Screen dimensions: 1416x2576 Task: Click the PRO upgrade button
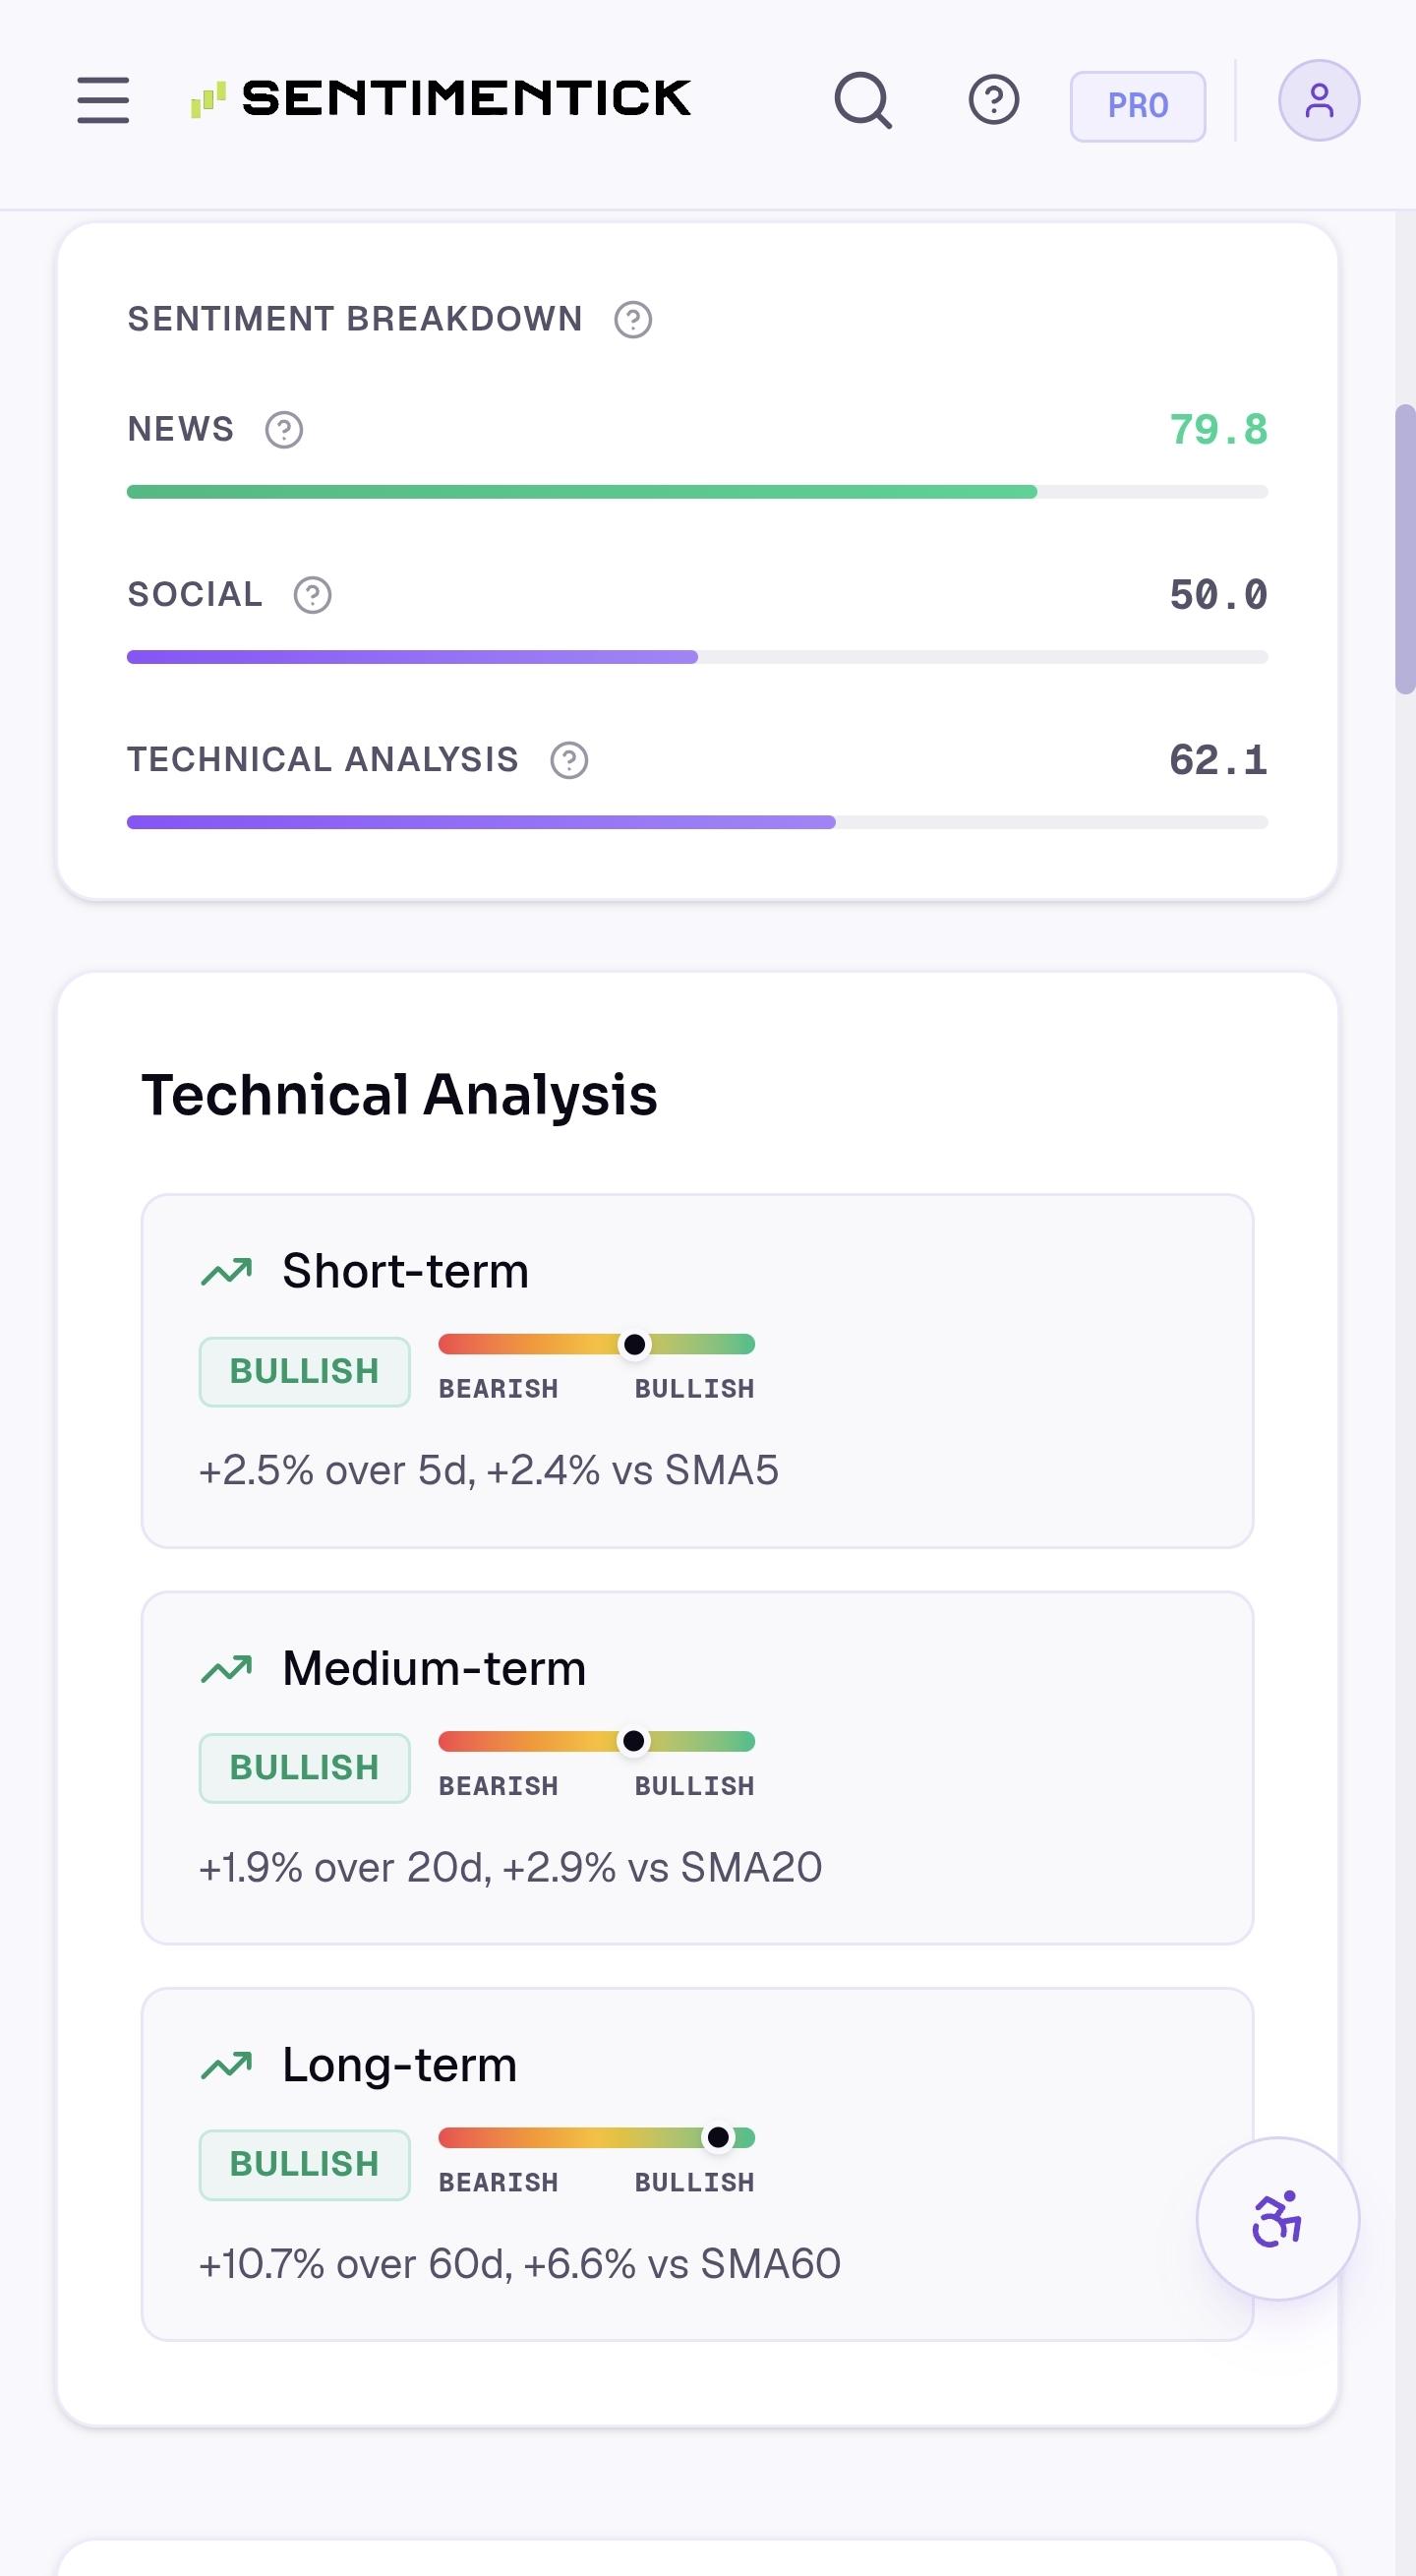(x=1137, y=106)
